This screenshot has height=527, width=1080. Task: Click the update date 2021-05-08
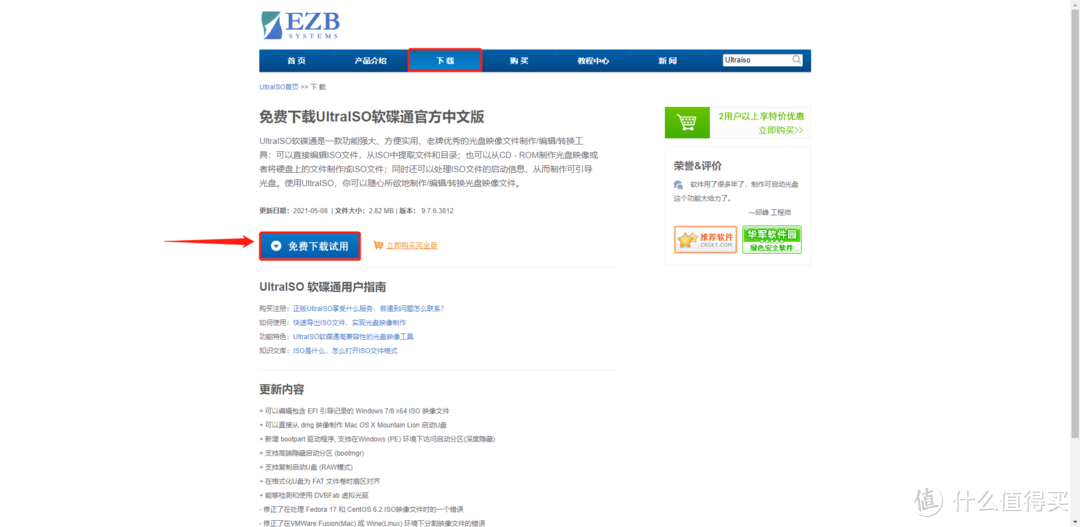(x=310, y=210)
